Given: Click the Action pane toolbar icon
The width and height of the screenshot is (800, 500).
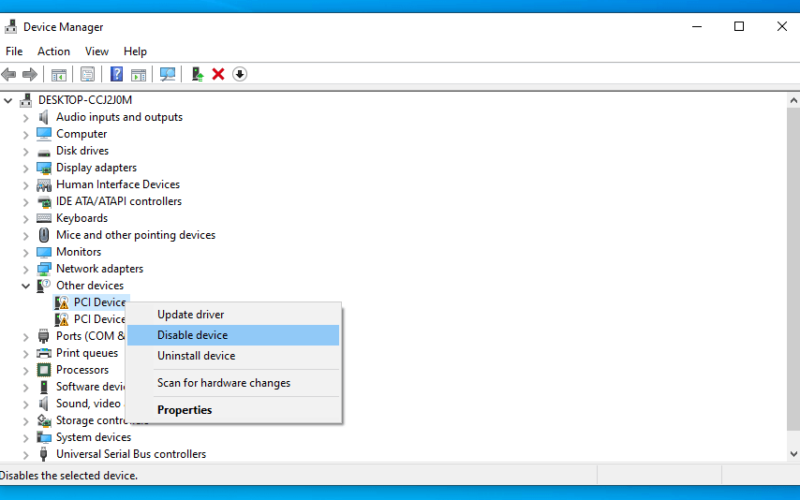Looking at the screenshot, I should [x=138, y=74].
